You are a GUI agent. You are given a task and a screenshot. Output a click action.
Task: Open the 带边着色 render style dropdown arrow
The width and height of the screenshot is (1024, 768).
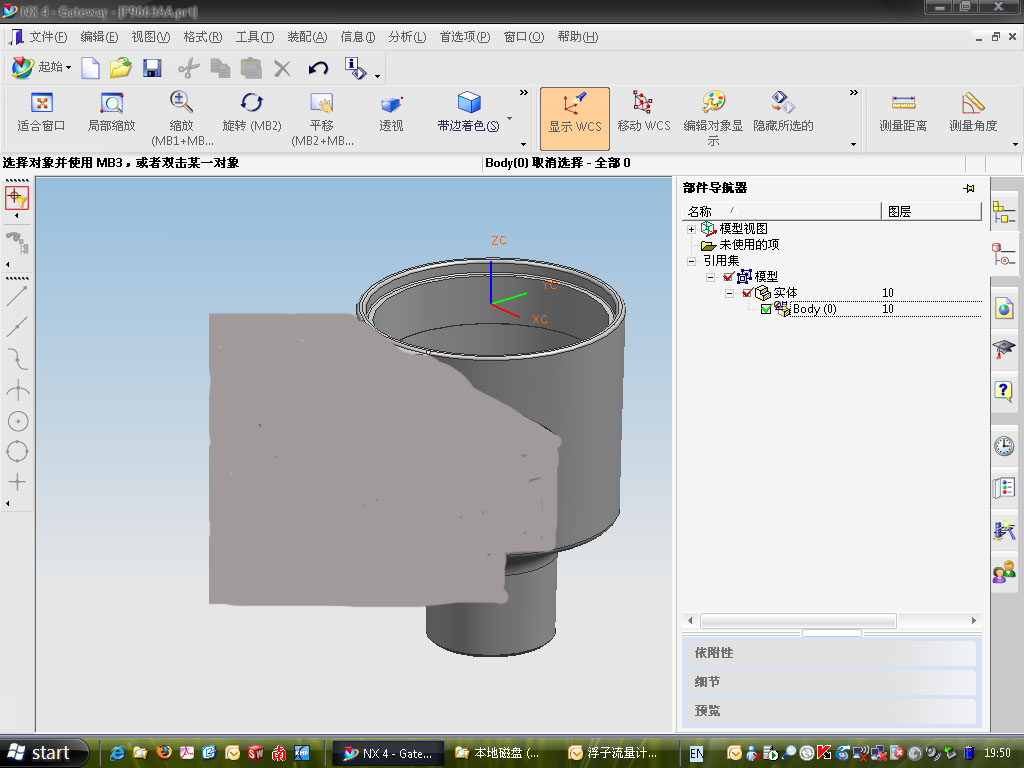click(x=509, y=119)
